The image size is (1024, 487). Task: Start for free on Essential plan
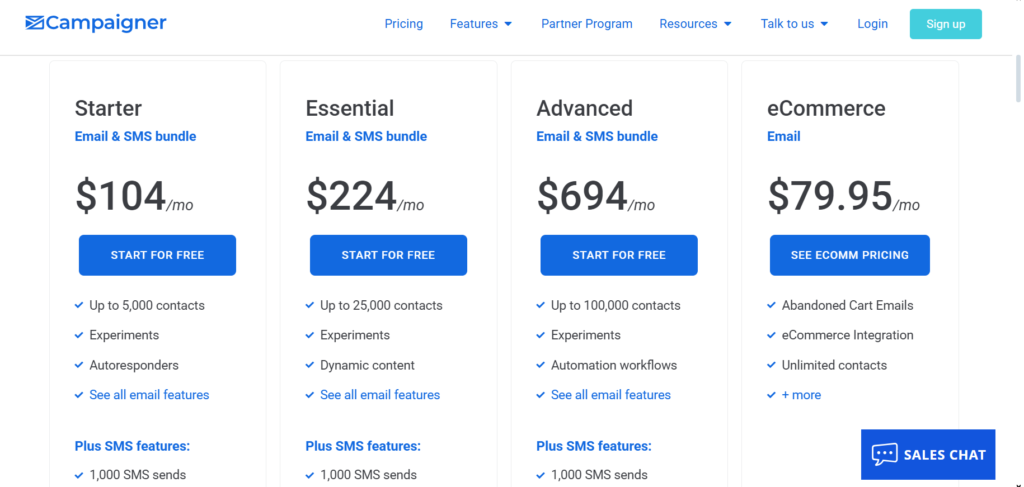pos(388,255)
